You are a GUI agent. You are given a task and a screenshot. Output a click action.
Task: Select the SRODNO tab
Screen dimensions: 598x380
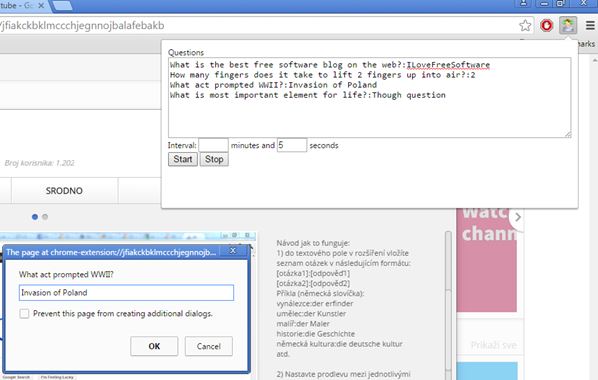[x=64, y=191]
